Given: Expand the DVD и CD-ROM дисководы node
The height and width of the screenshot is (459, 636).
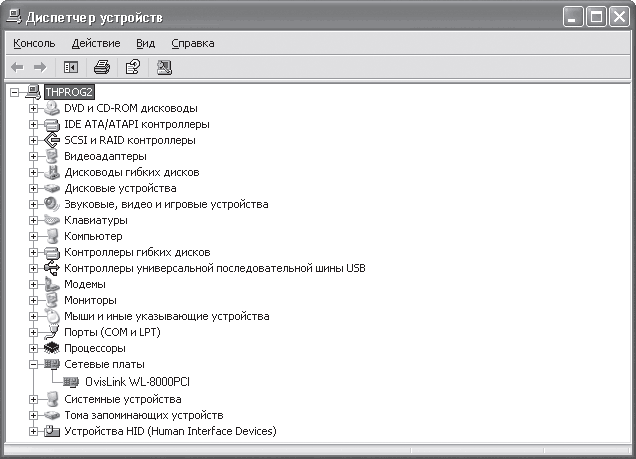Looking at the screenshot, I should pyautogui.click(x=33, y=108).
